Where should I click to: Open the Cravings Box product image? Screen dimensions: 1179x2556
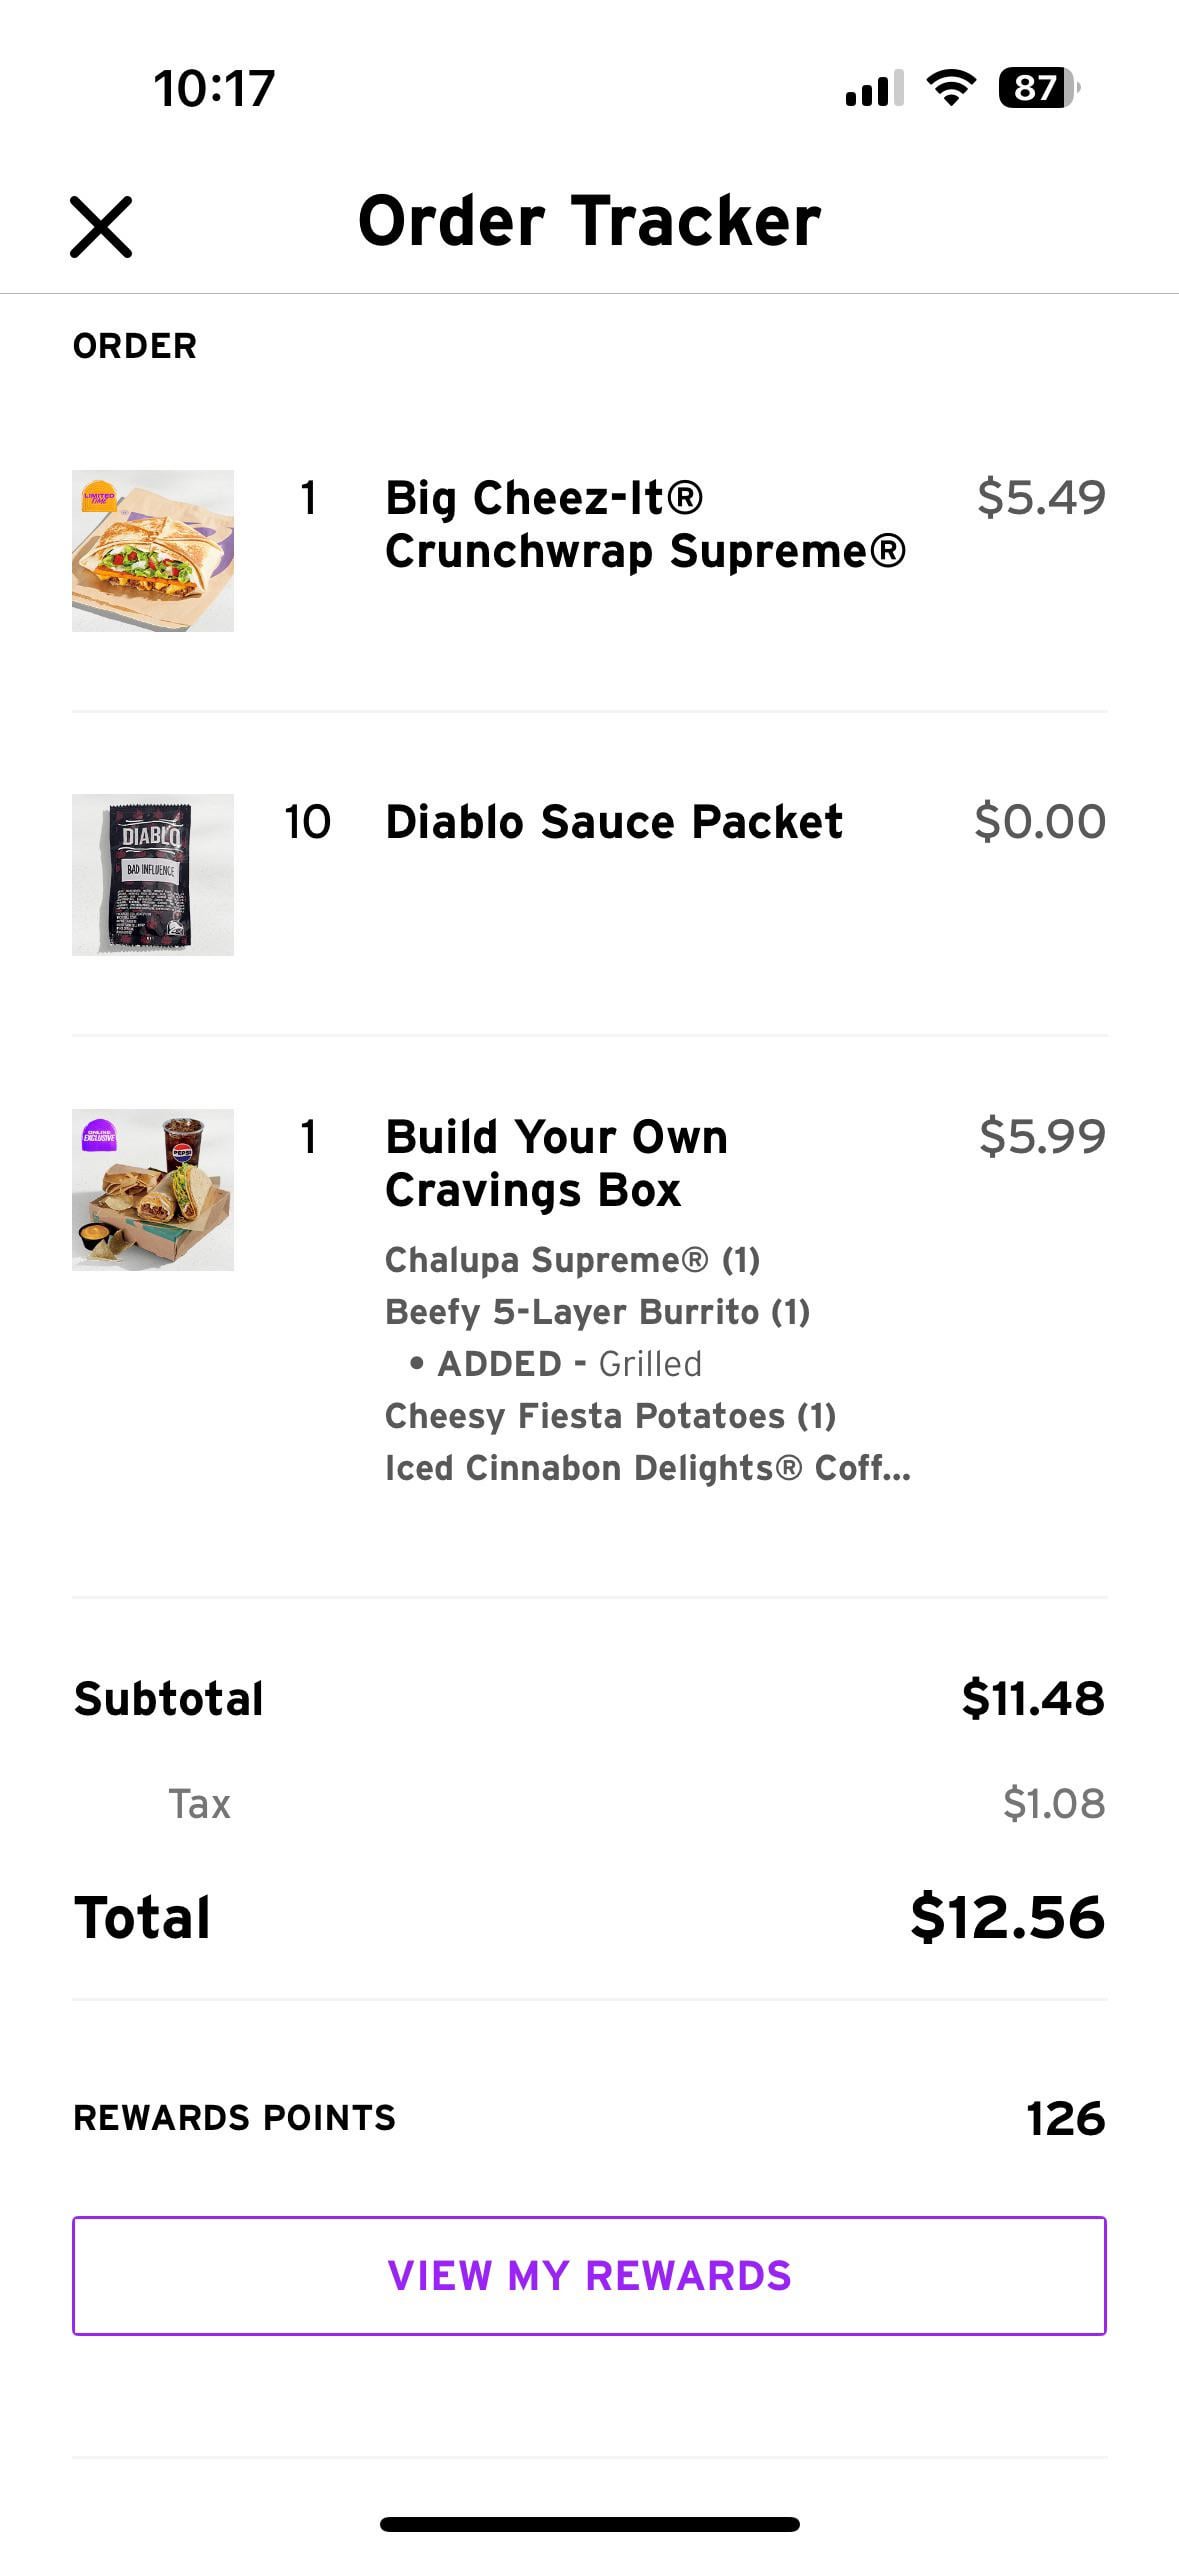(153, 1190)
